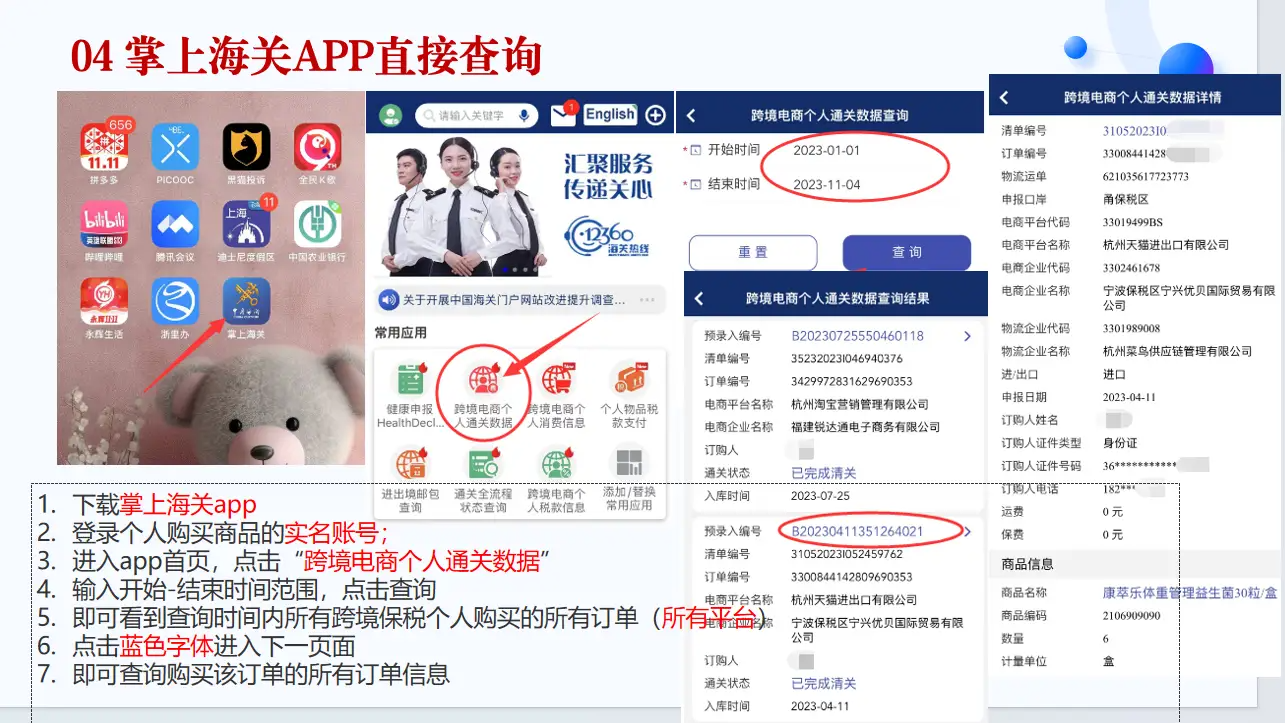Viewport: 1285px width, 723px height.
Task: Open the mail inbox envelope icon
Action: pyautogui.click(x=563, y=116)
